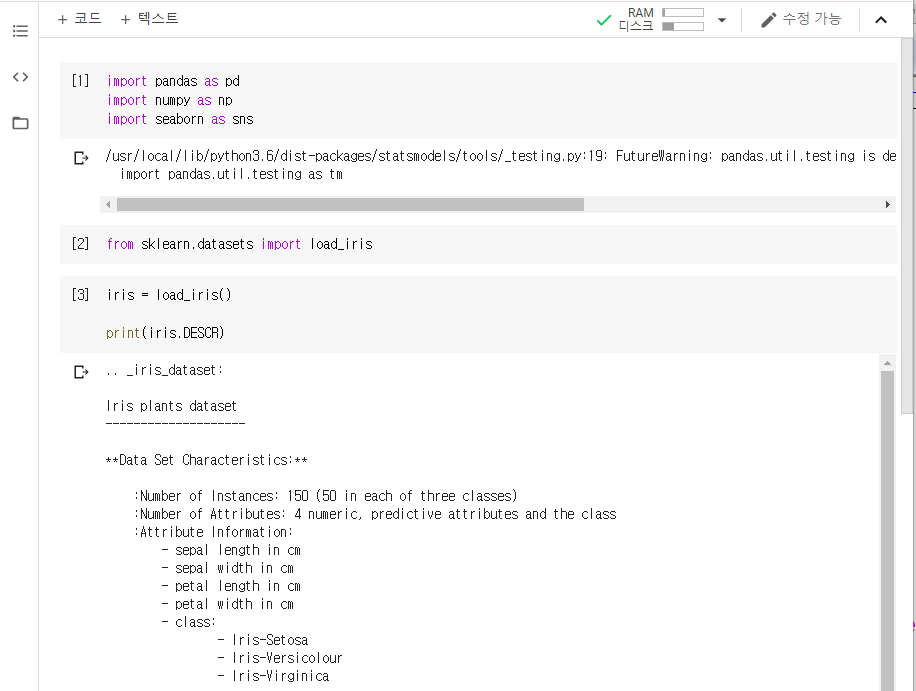Click left arrow of horizontal output scrollbar
The width and height of the screenshot is (916, 691).
pos(108,205)
